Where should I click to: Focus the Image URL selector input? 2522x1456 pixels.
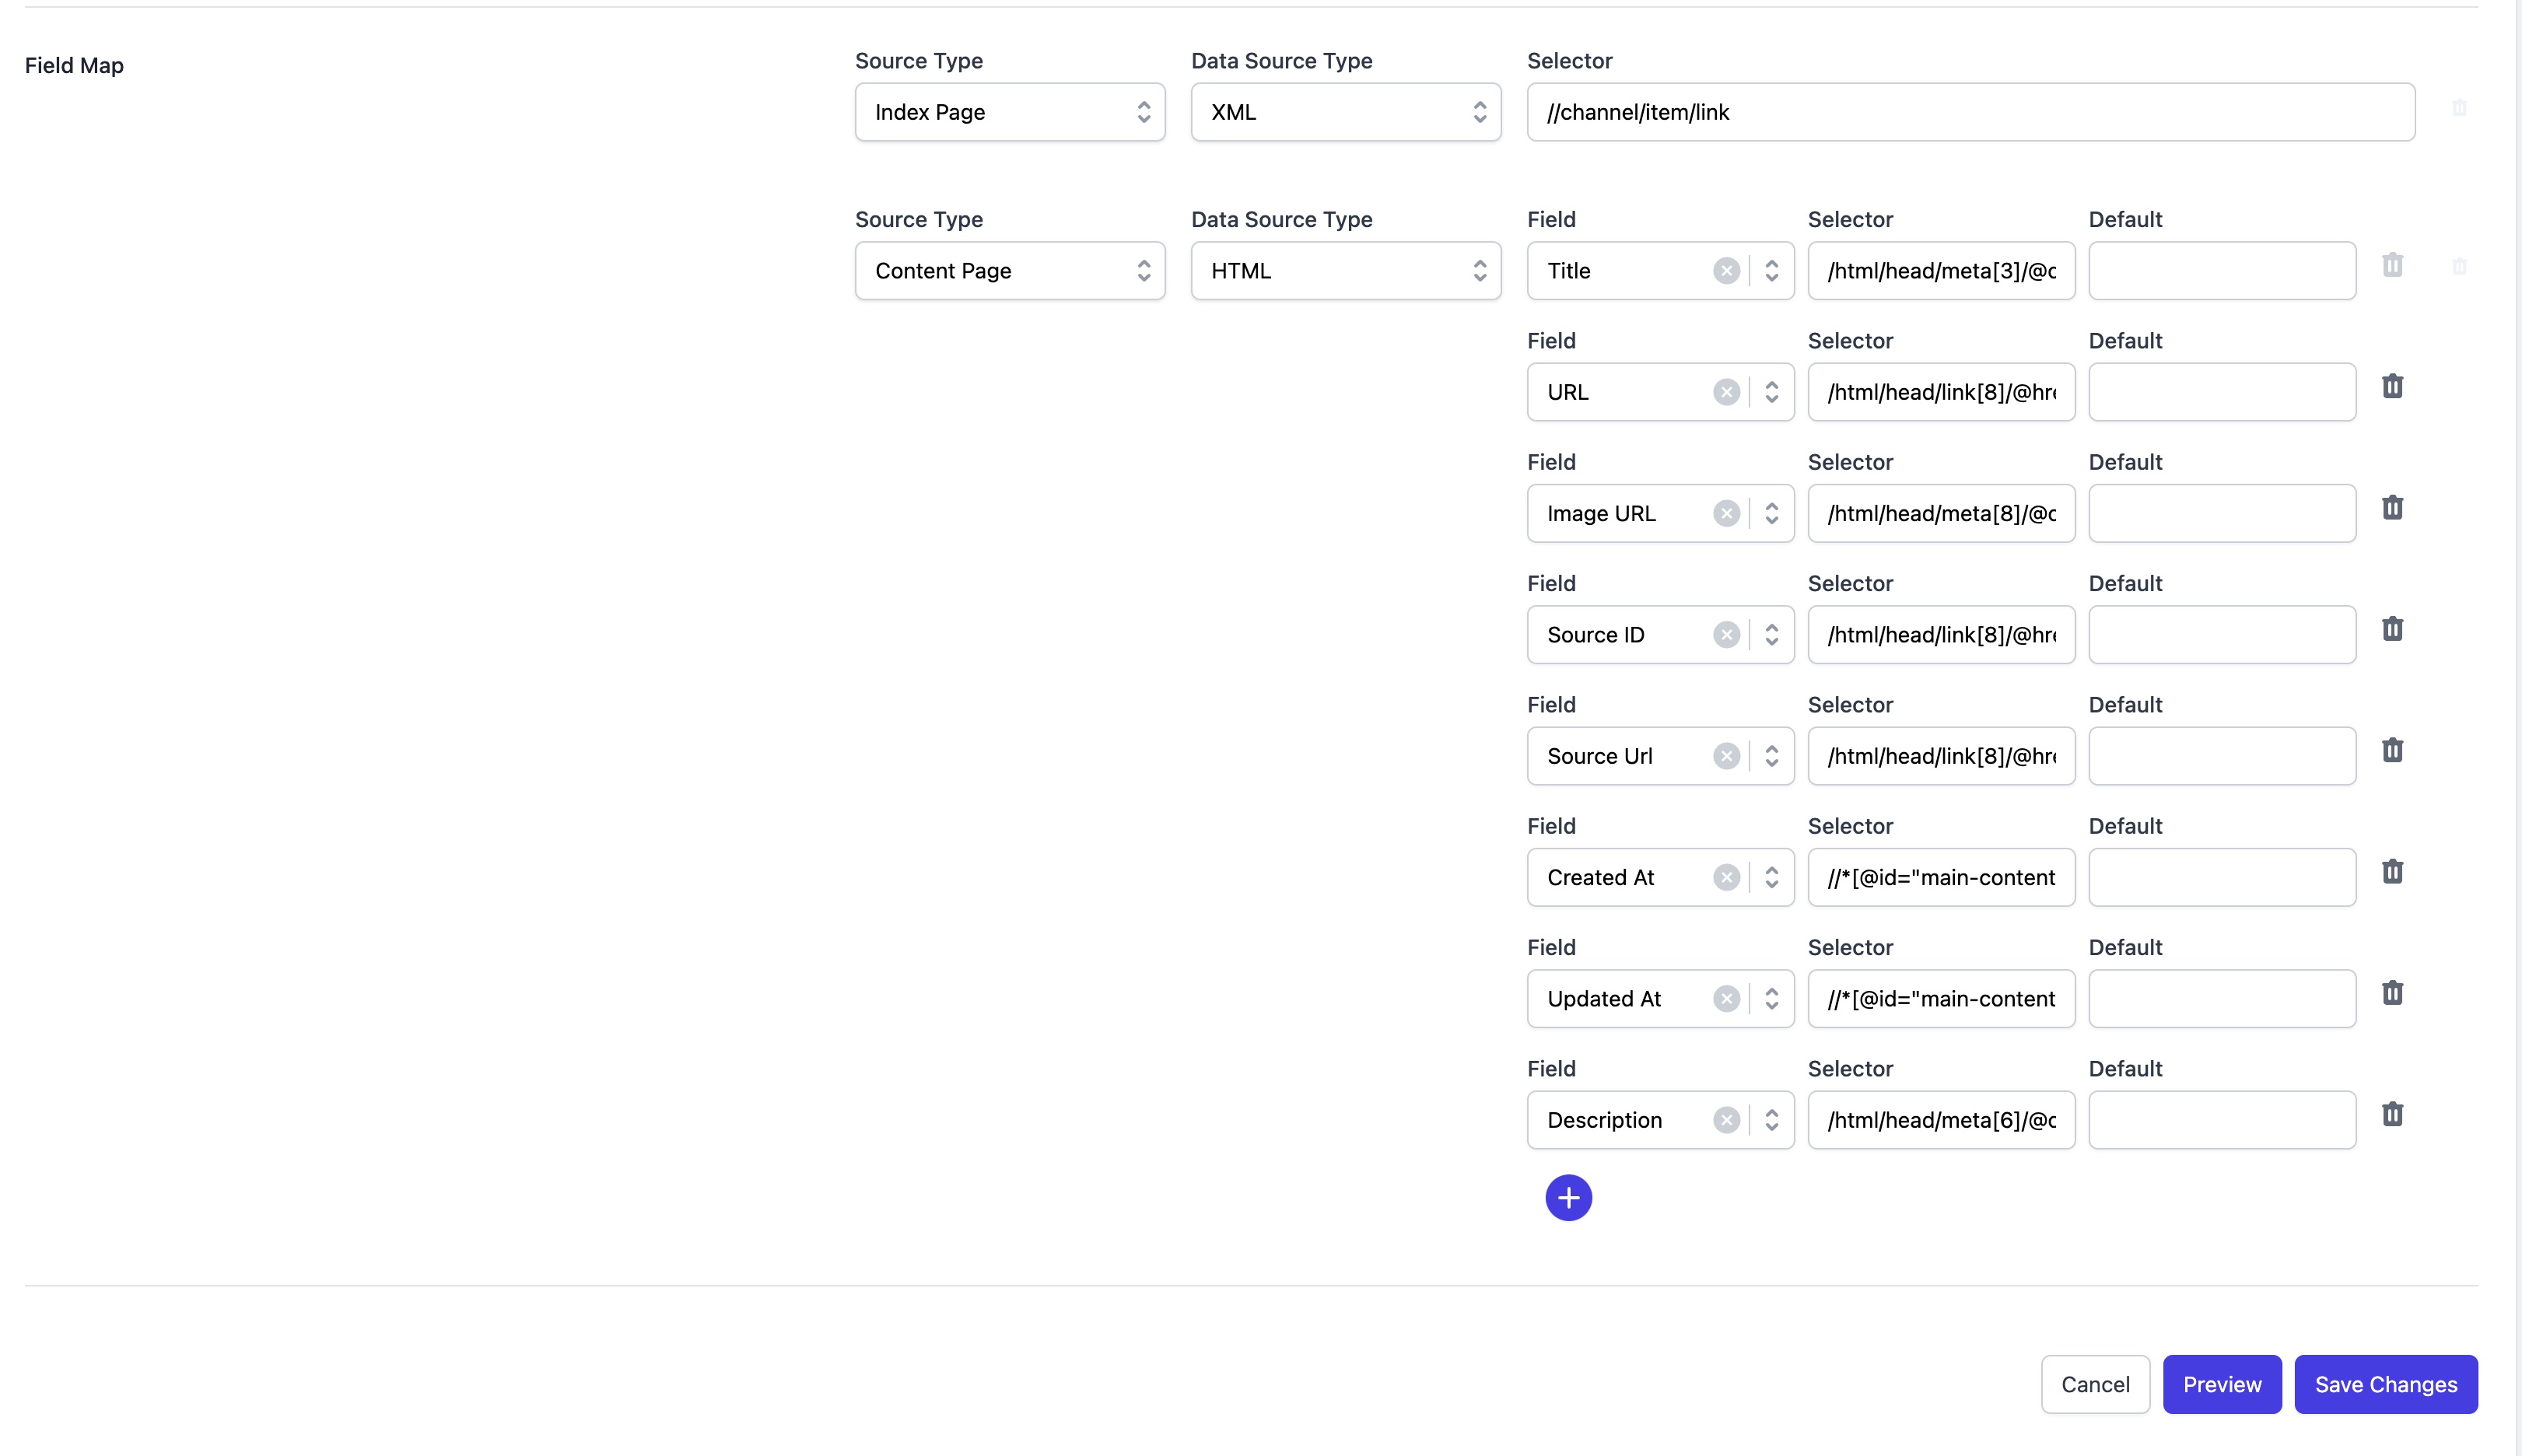click(x=1940, y=514)
